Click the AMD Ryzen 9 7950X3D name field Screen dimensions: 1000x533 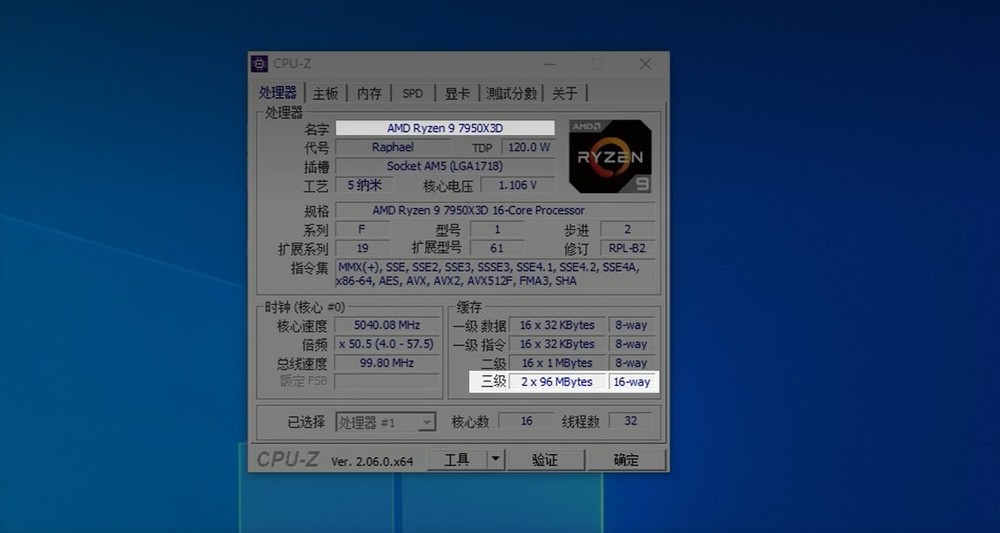(x=445, y=128)
